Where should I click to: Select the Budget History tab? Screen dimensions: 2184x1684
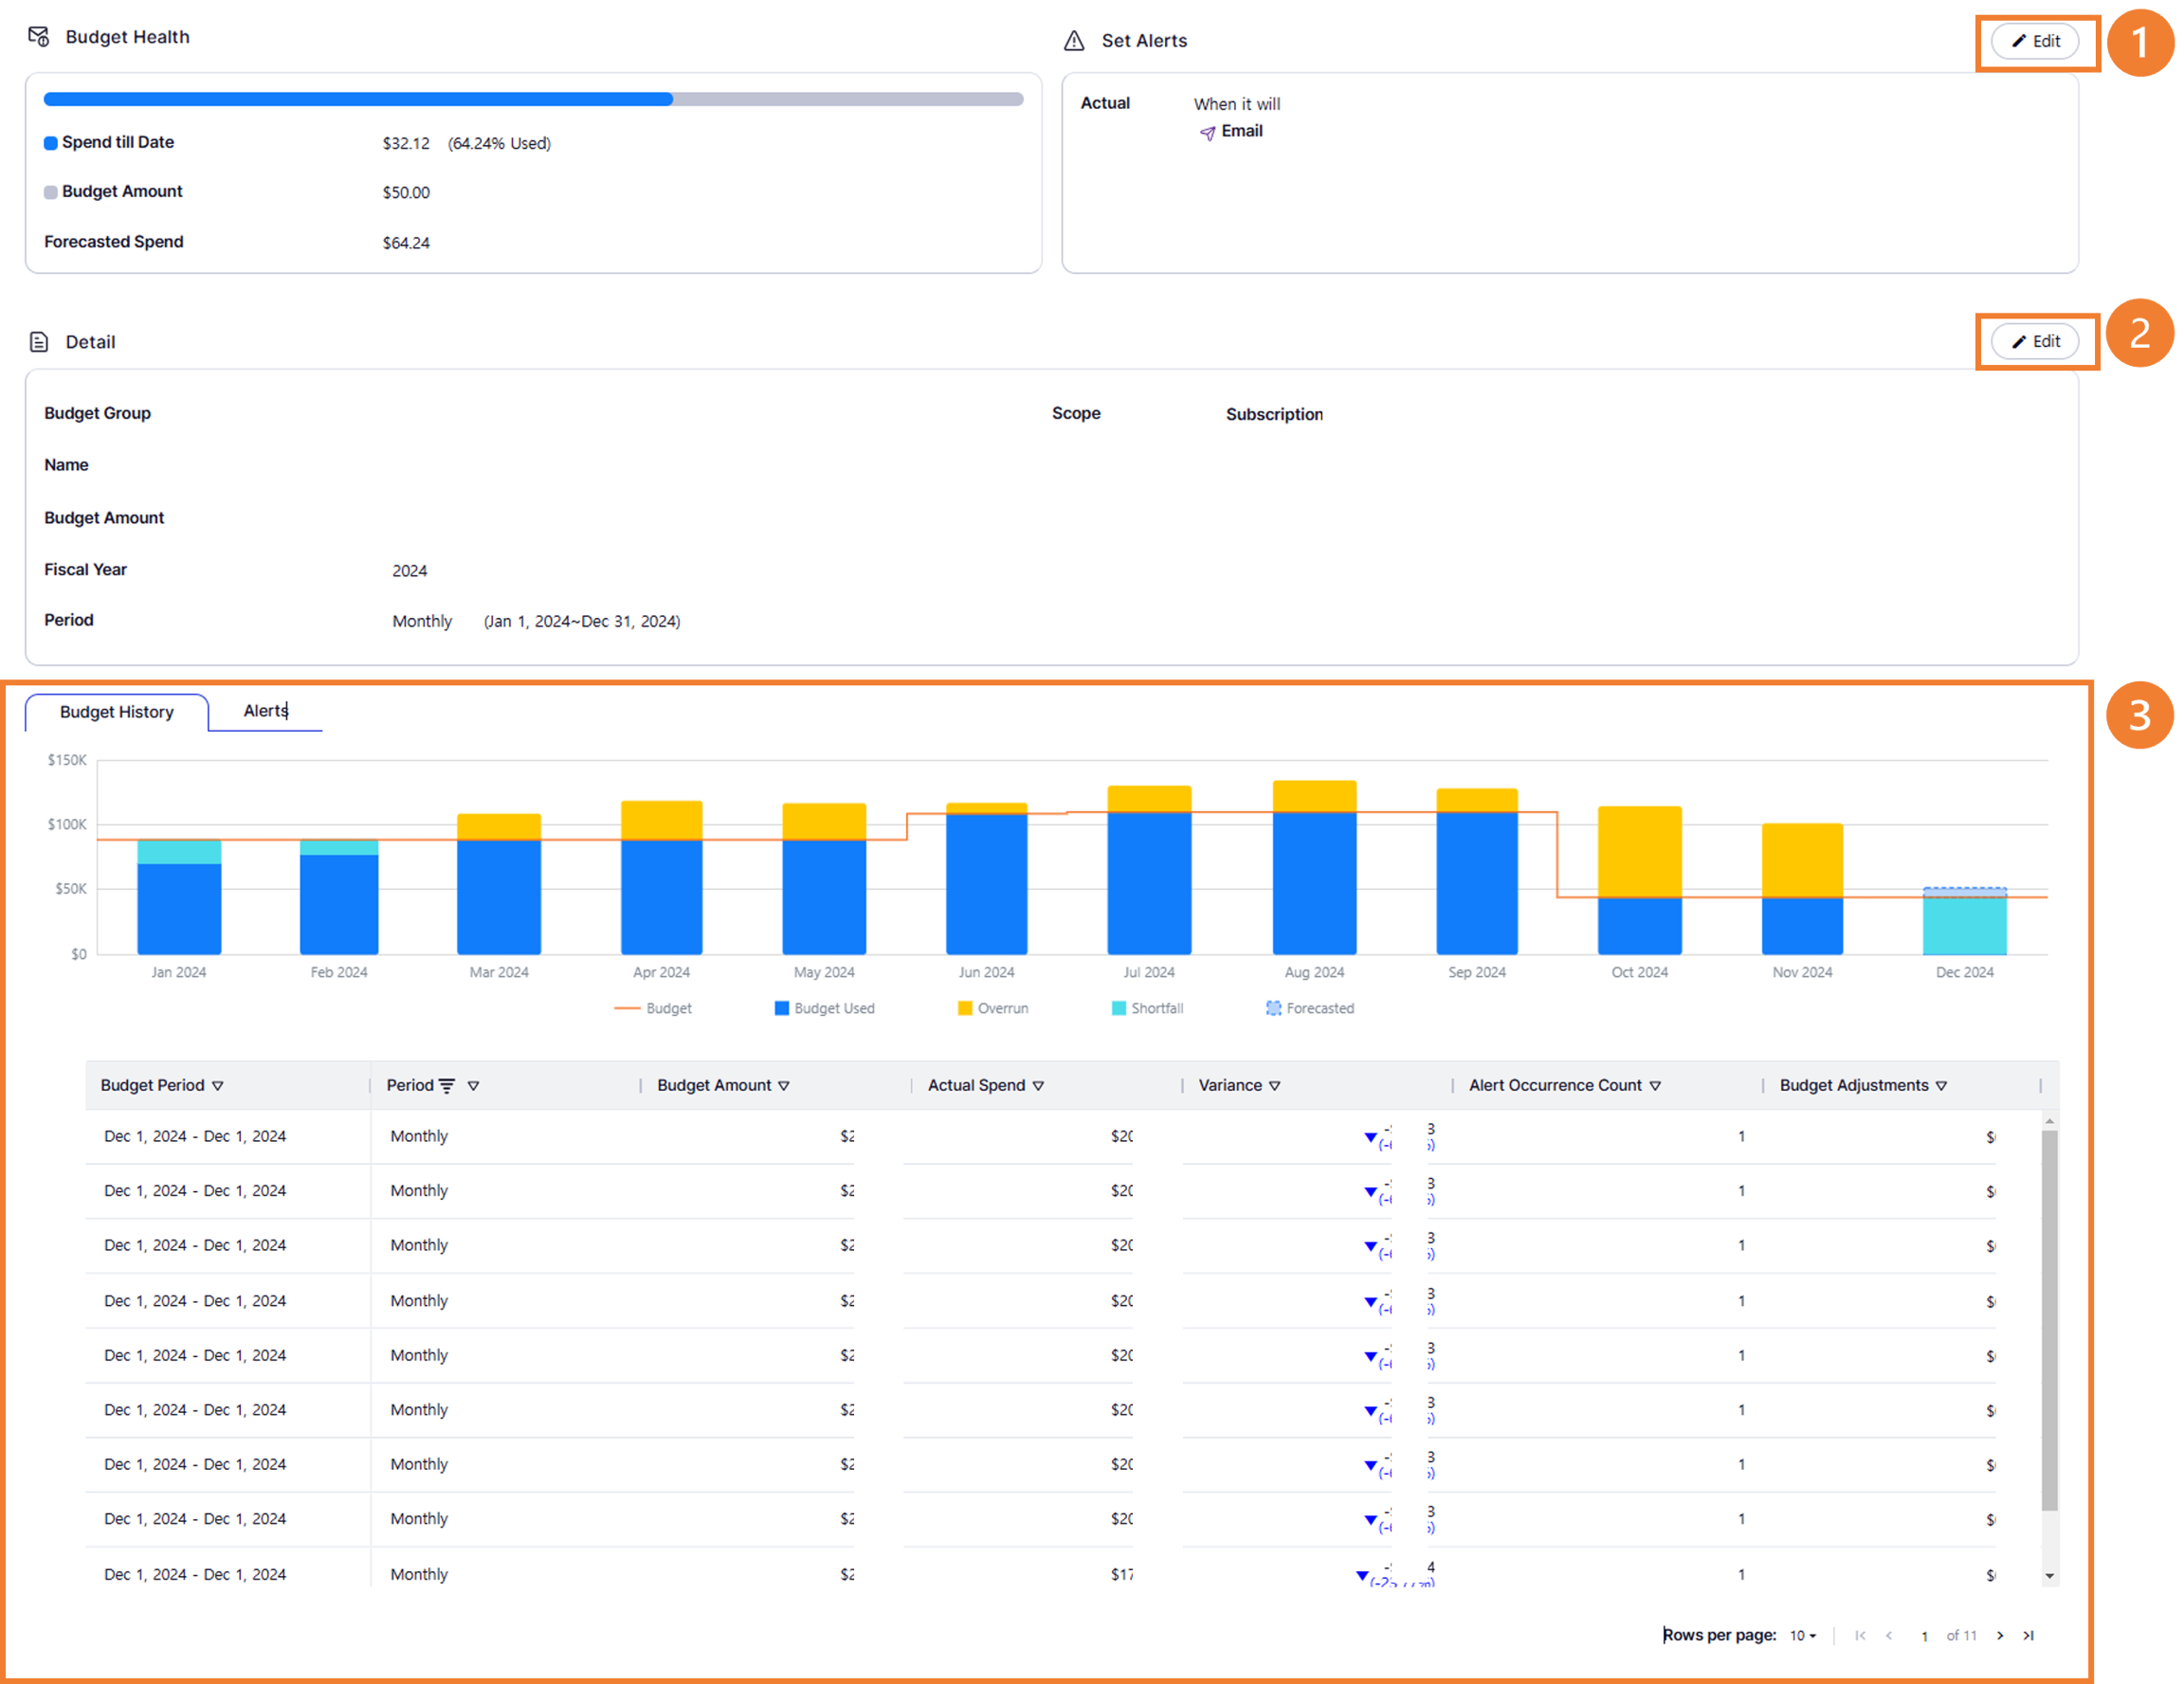(117, 712)
